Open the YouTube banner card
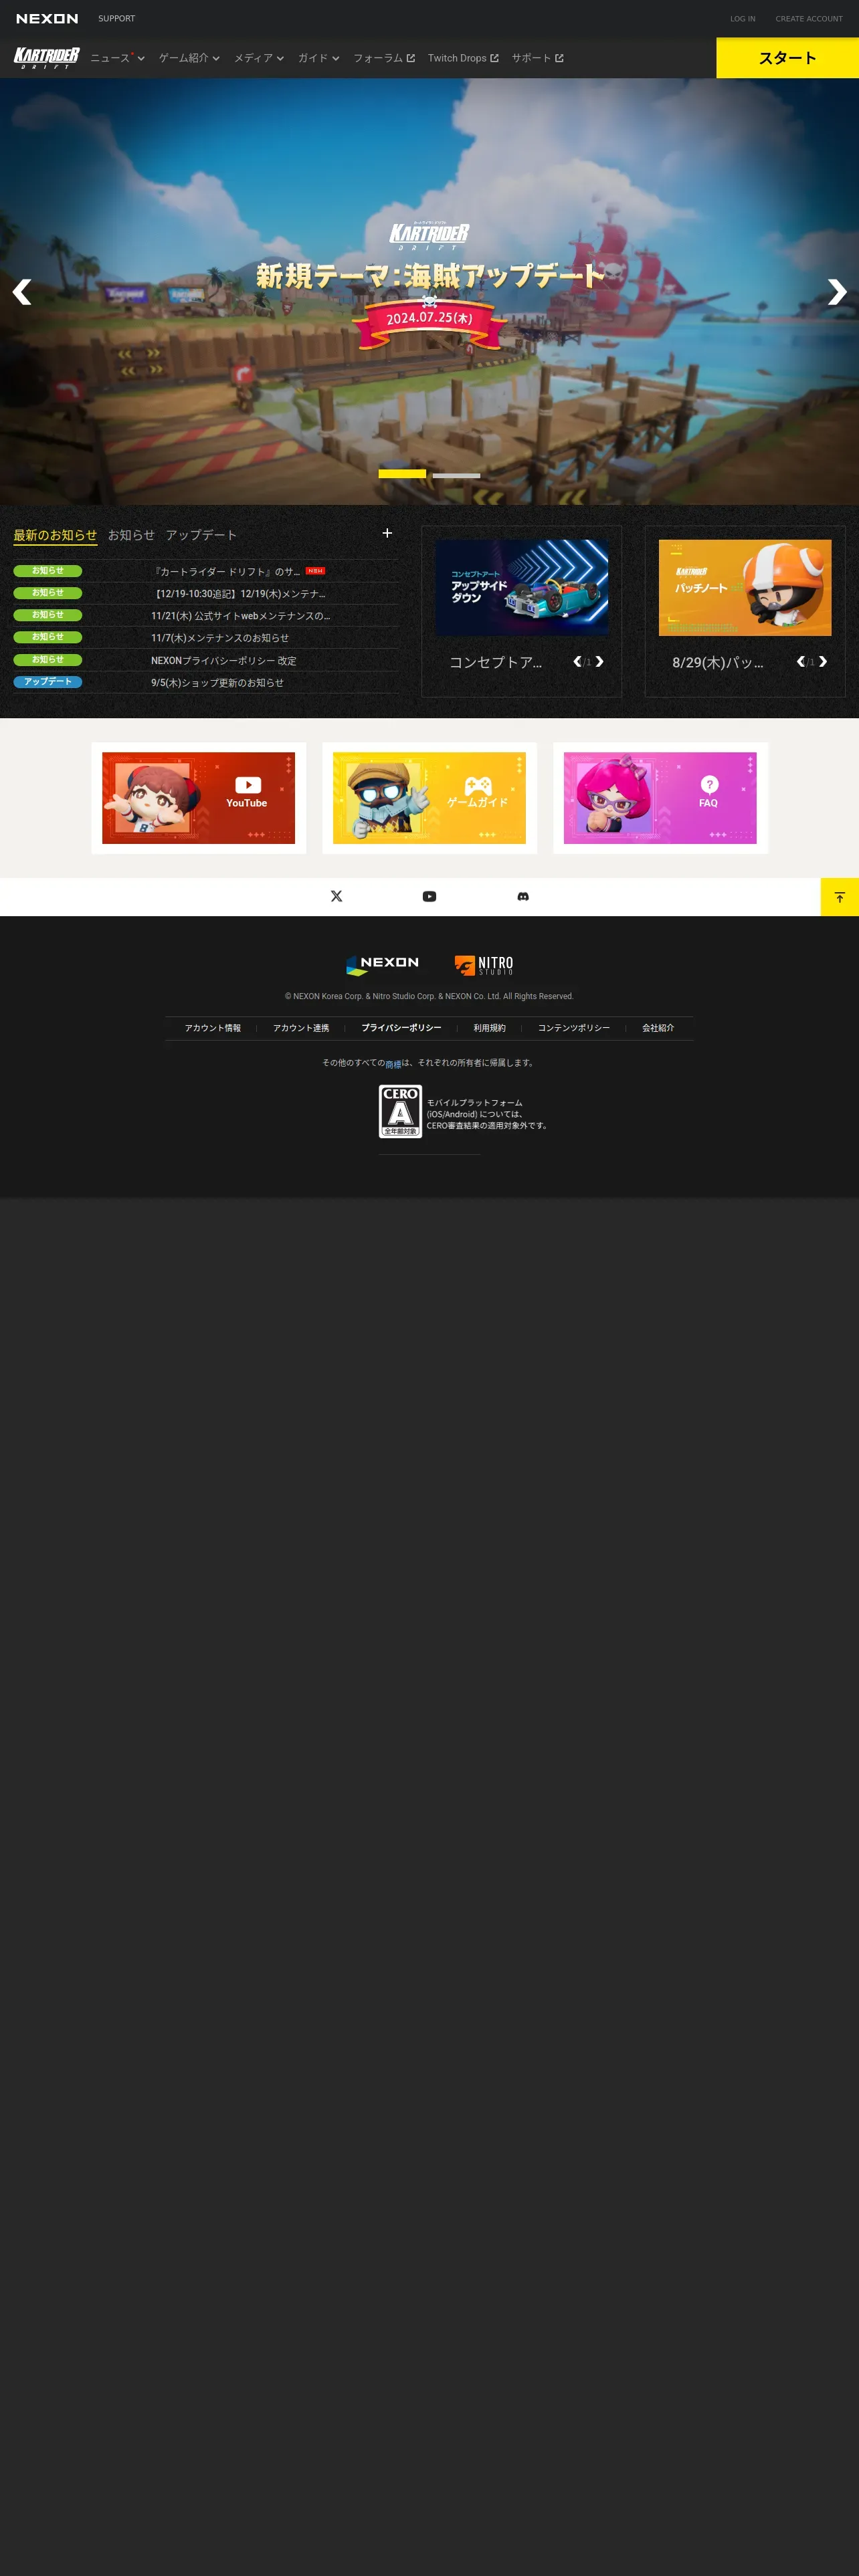 [198, 798]
